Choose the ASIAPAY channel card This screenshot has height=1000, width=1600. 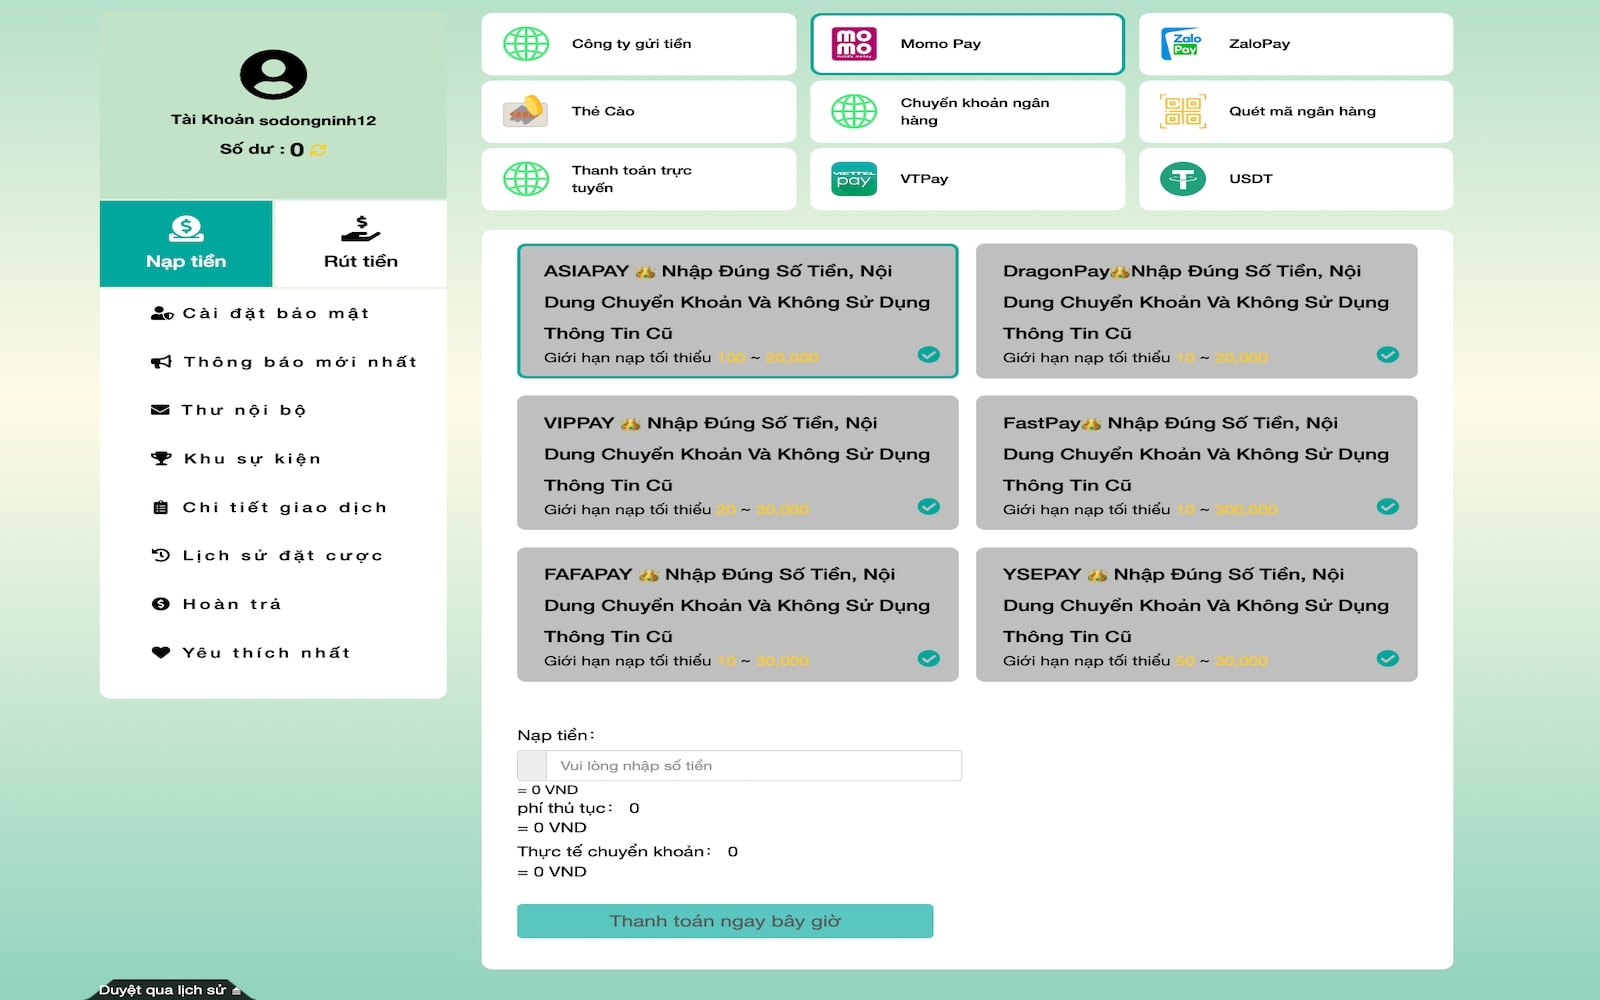738,311
